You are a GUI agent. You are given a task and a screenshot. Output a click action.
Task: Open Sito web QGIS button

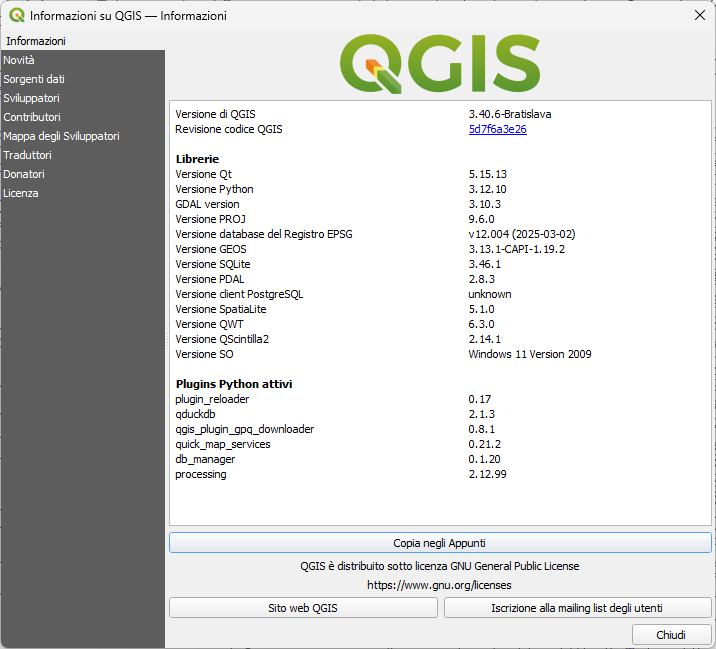pos(303,608)
